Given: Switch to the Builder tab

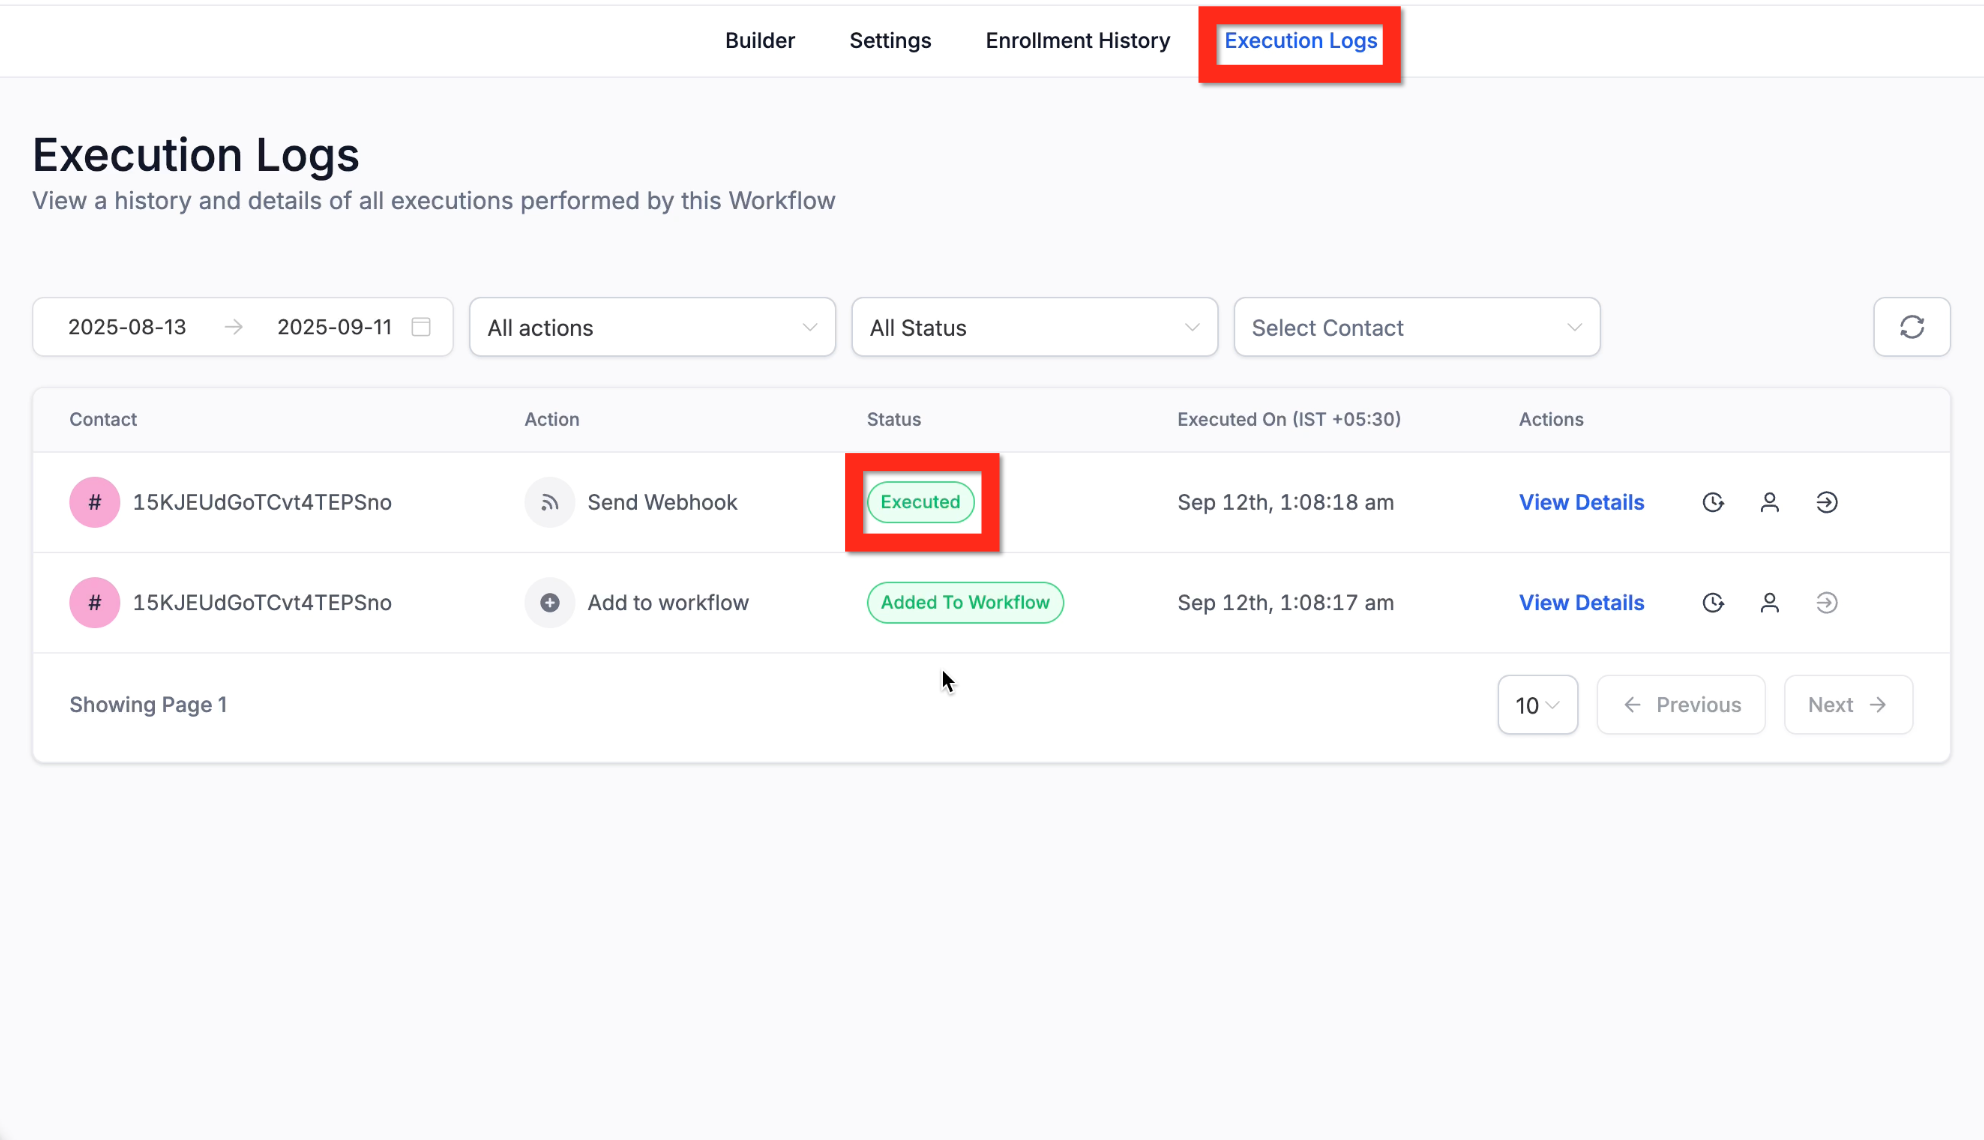Looking at the screenshot, I should pos(760,41).
